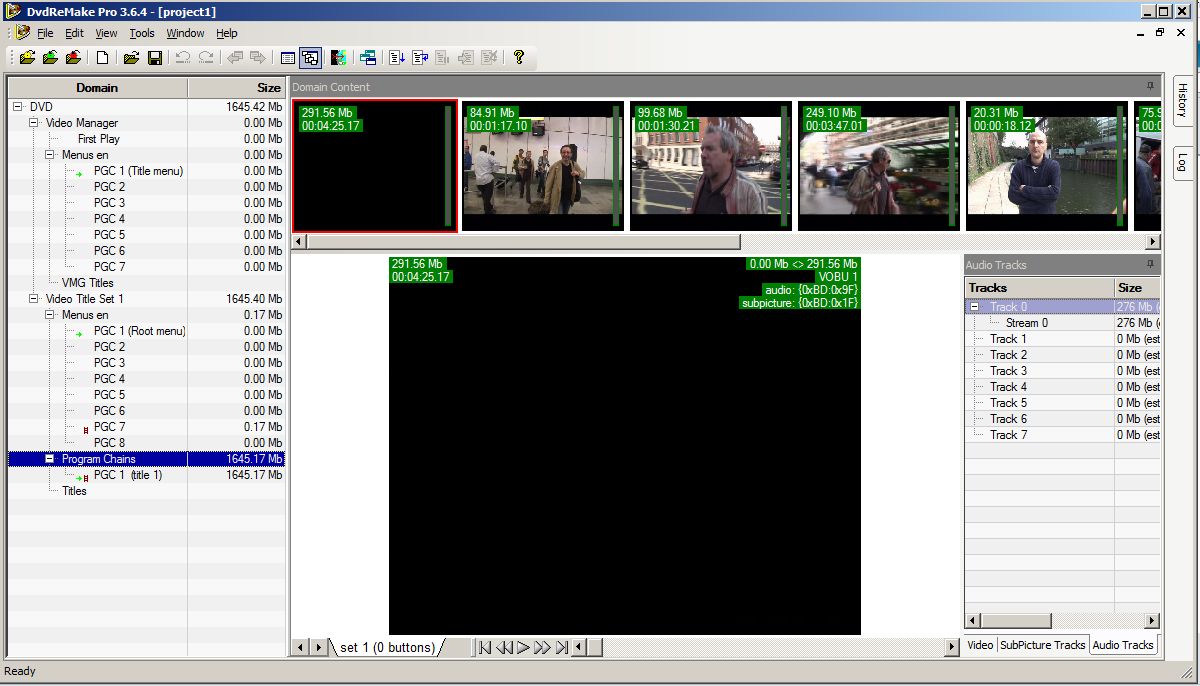Image resolution: width=1200 pixels, height=686 pixels.
Task: Click the New project blank page icon
Action: [x=102, y=58]
